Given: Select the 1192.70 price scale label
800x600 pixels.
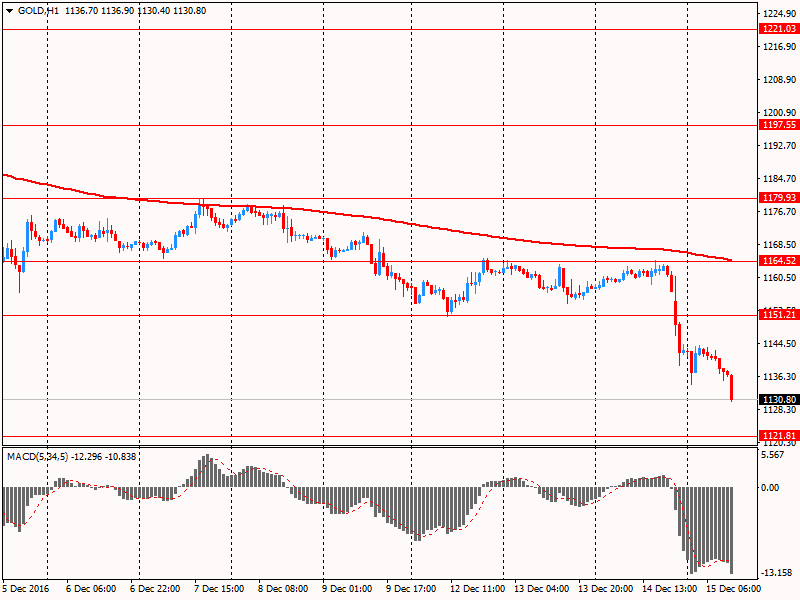Looking at the screenshot, I should point(779,146).
